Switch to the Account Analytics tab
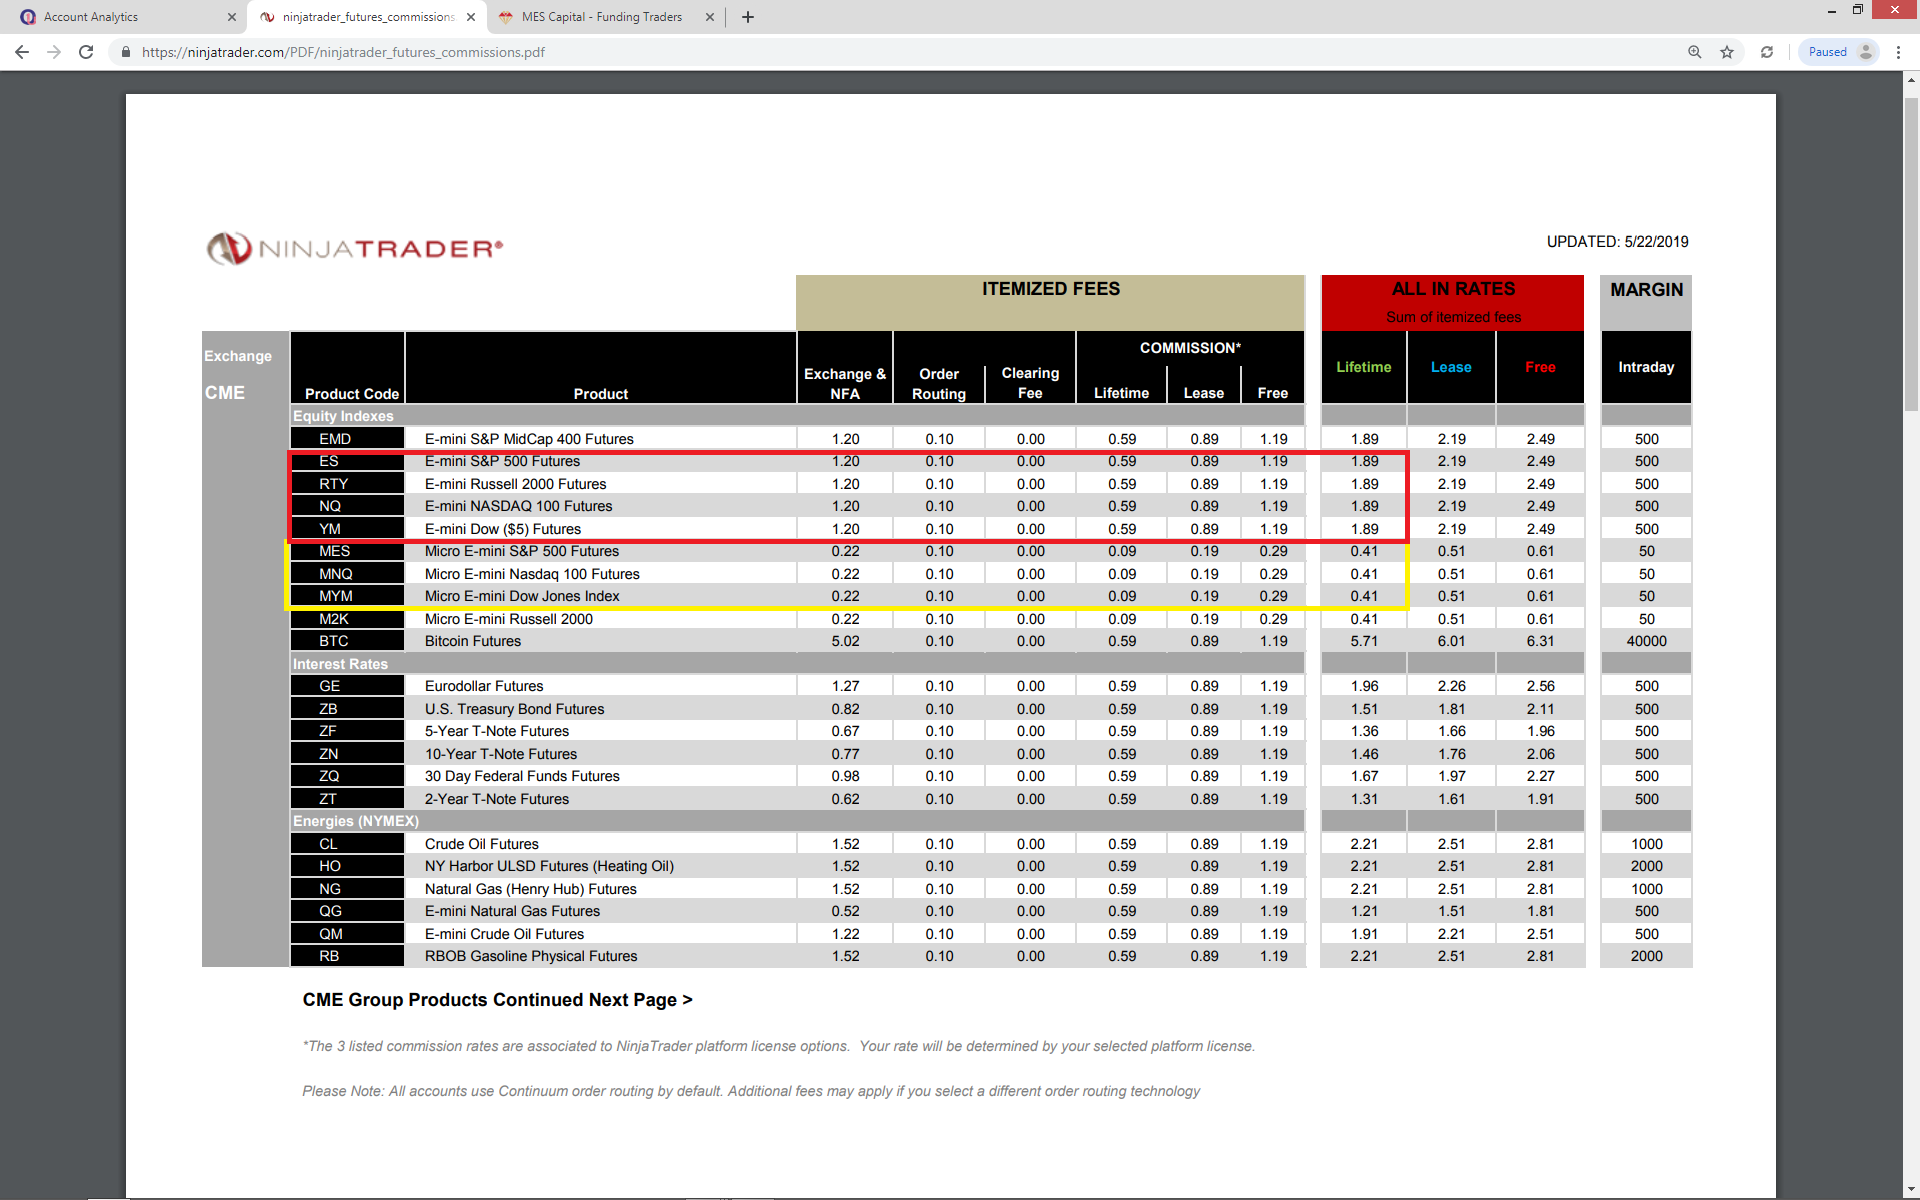Viewport: 1920px width, 1200px height. [125, 17]
